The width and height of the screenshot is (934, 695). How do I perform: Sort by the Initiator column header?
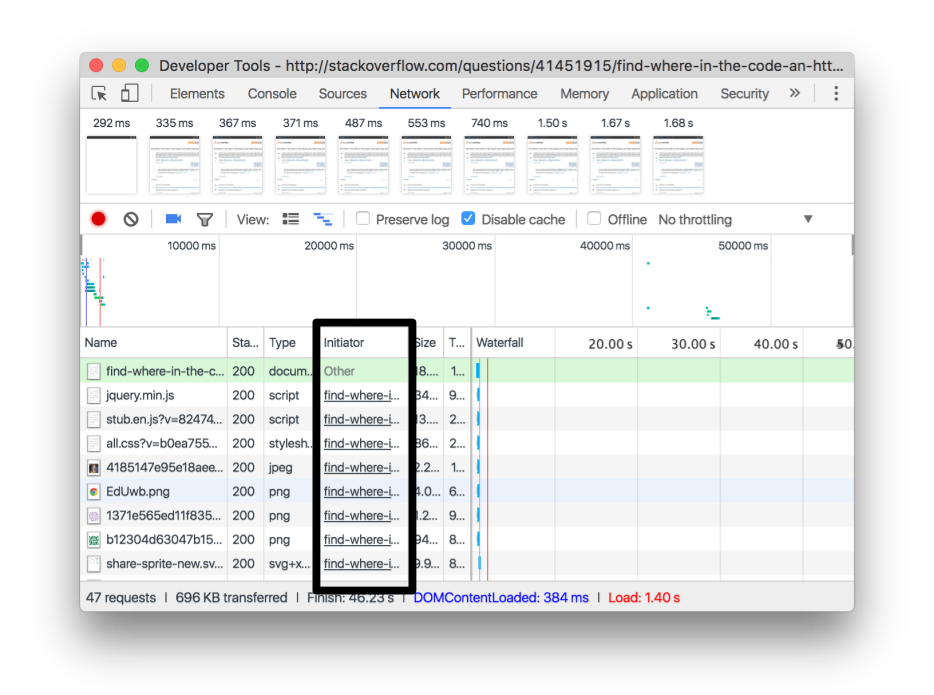click(364, 342)
